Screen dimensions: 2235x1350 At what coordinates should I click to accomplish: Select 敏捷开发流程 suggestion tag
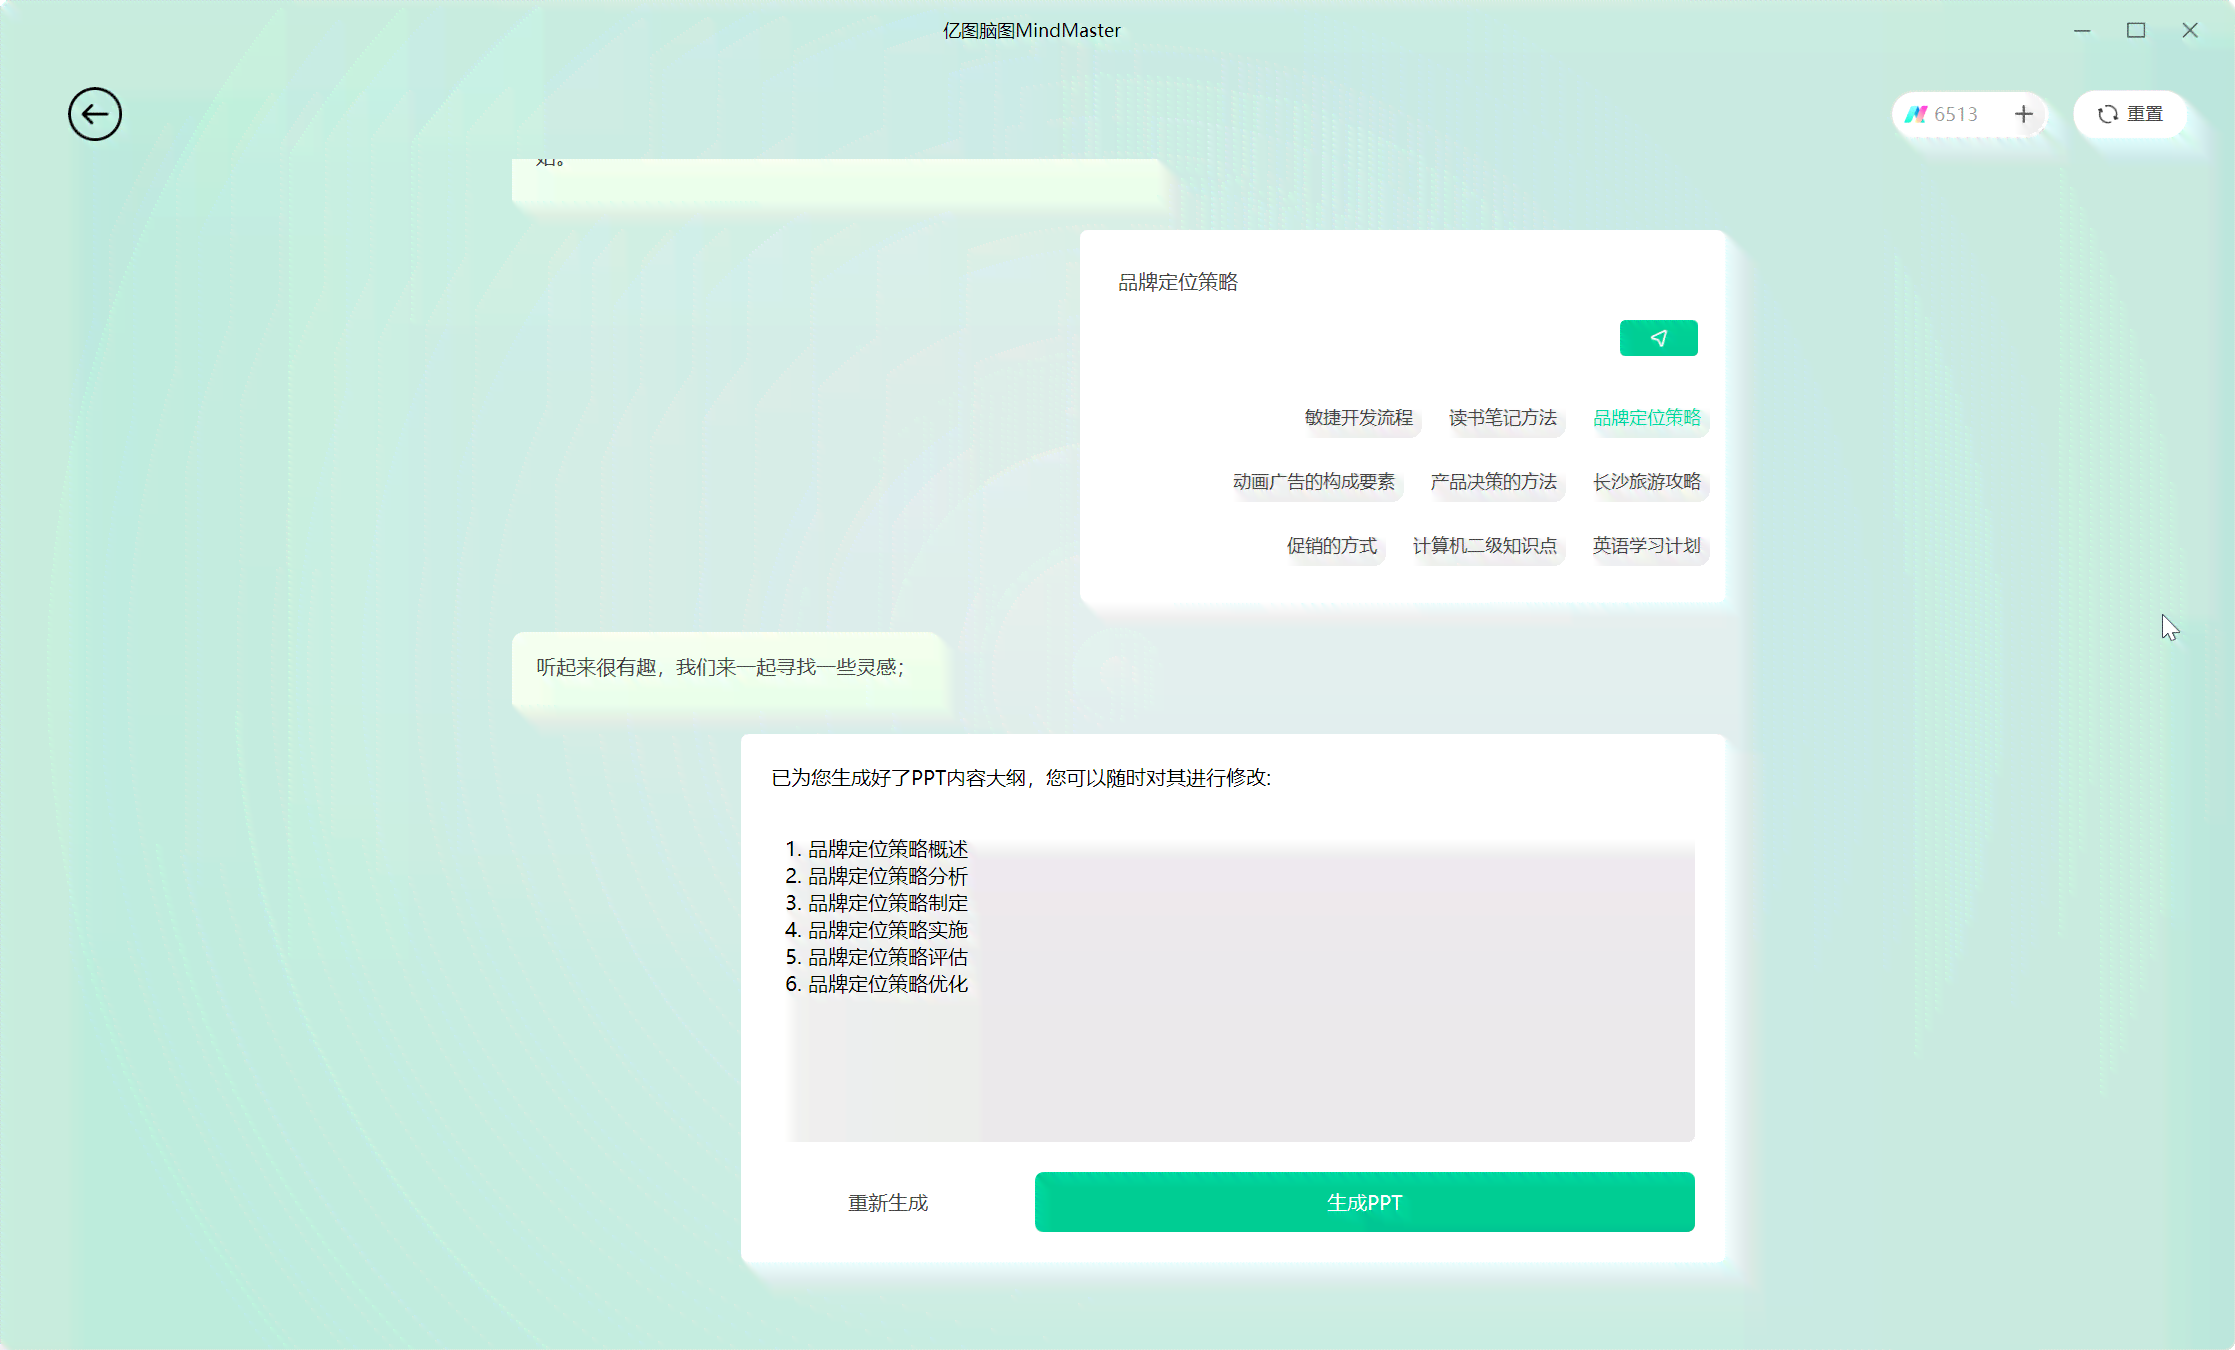coord(1359,416)
